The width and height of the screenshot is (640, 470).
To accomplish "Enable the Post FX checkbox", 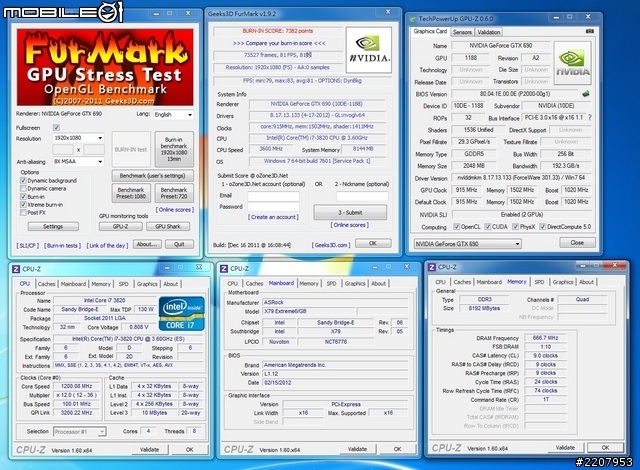I will 23,213.
